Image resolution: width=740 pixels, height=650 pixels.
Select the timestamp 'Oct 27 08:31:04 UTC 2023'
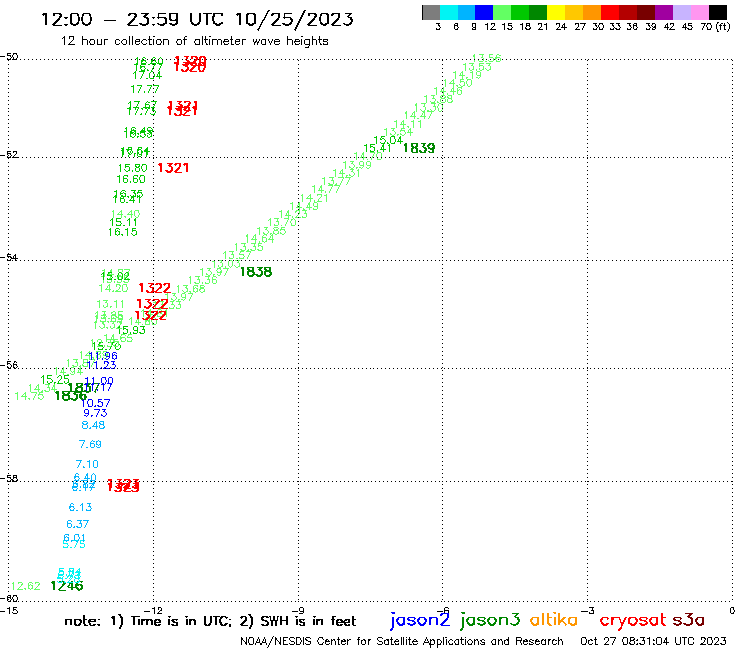coord(653,641)
